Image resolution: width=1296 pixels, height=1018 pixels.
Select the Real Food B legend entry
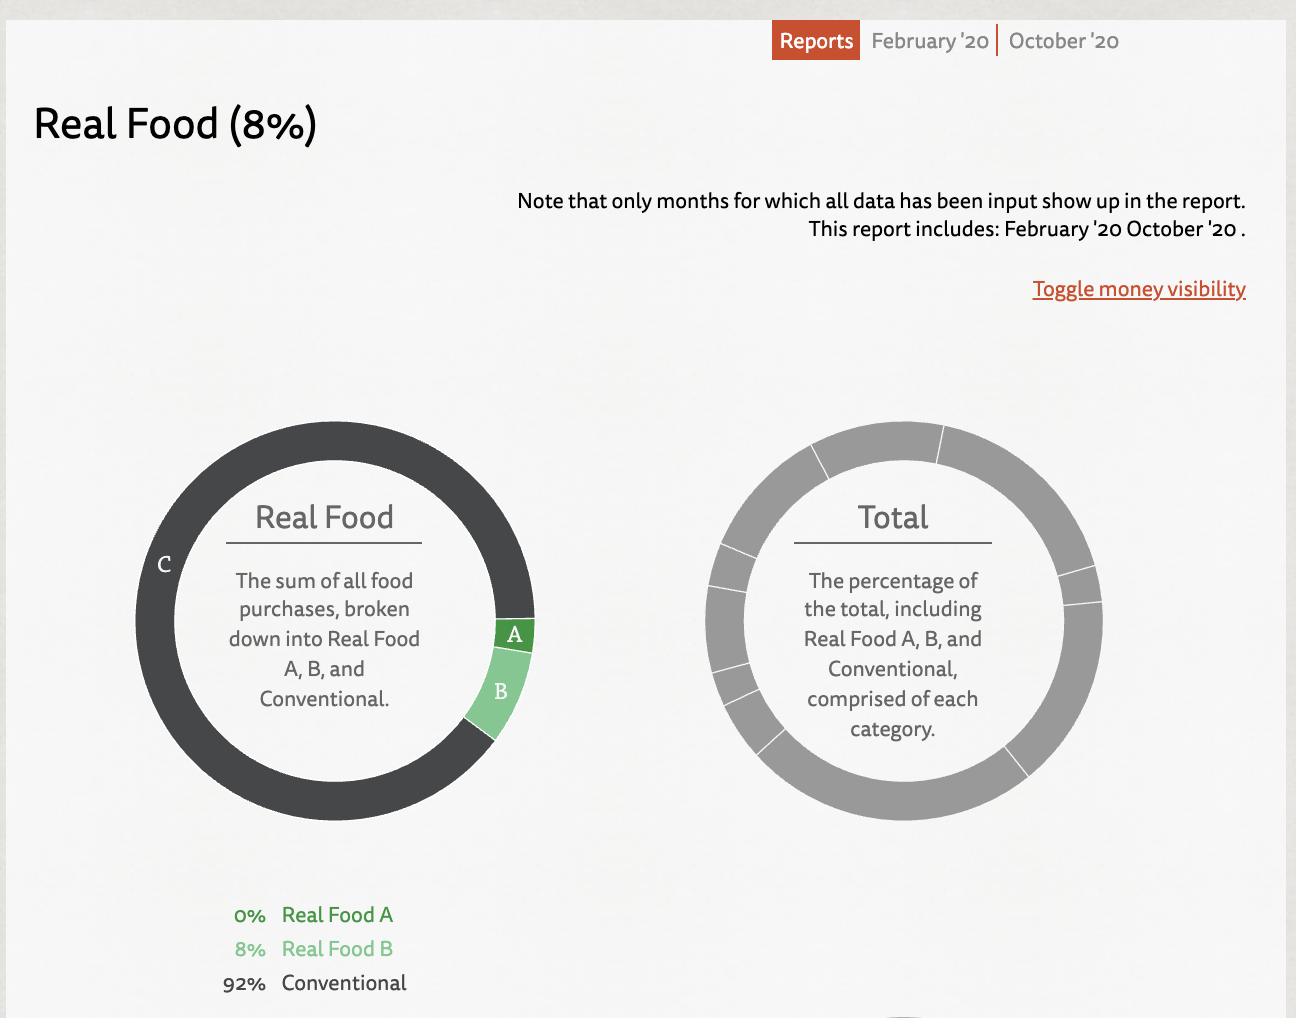[x=337, y=949]
